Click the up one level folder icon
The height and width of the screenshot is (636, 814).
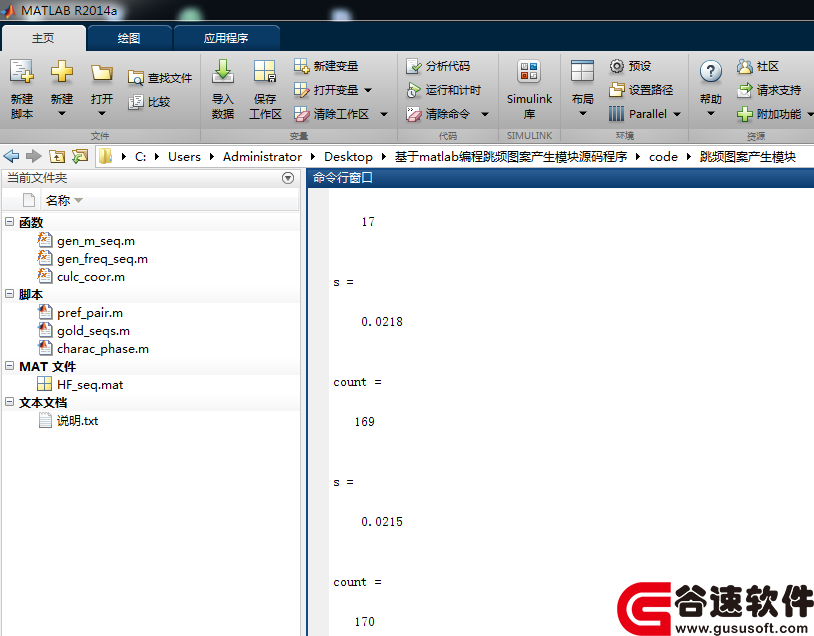point(57,156)
